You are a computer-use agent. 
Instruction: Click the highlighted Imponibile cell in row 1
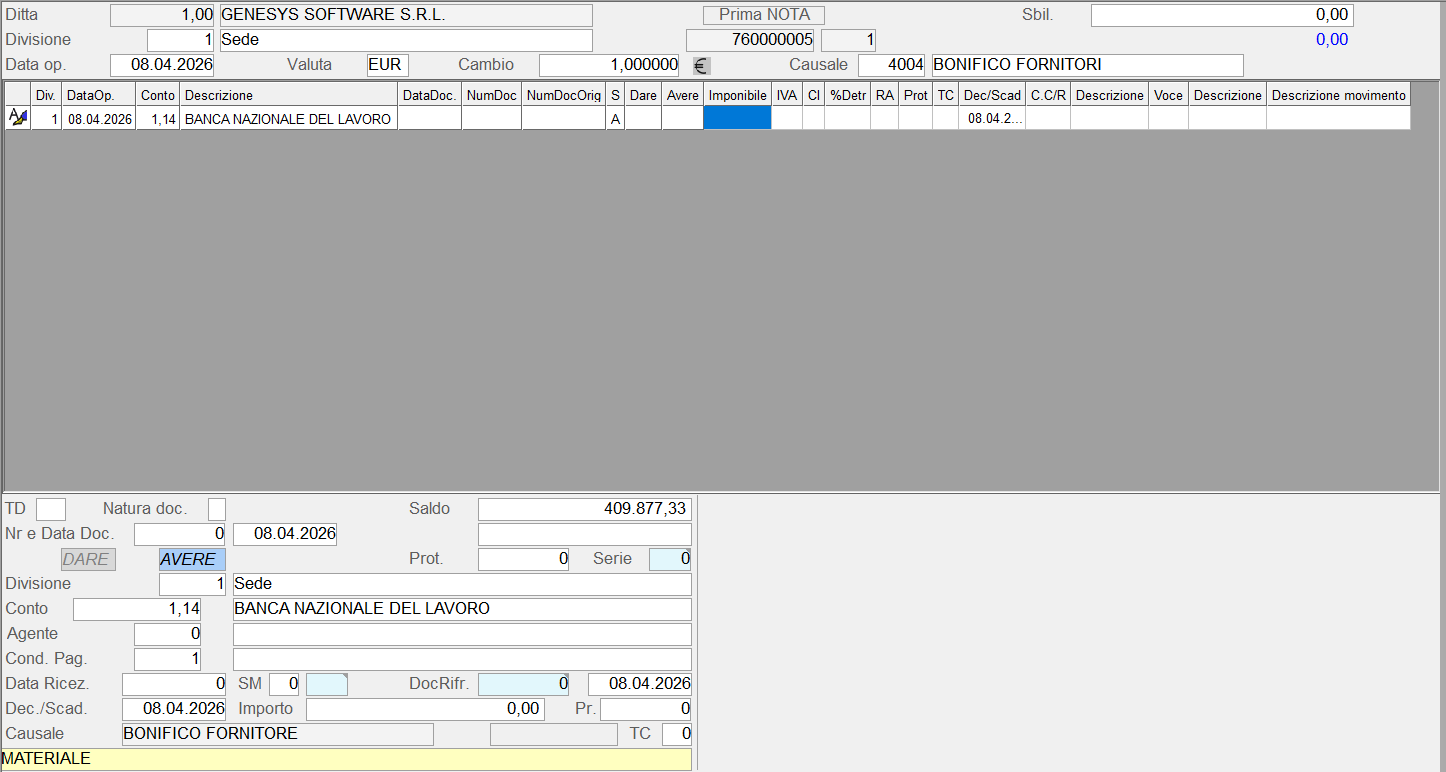click(x=737, y=118)
